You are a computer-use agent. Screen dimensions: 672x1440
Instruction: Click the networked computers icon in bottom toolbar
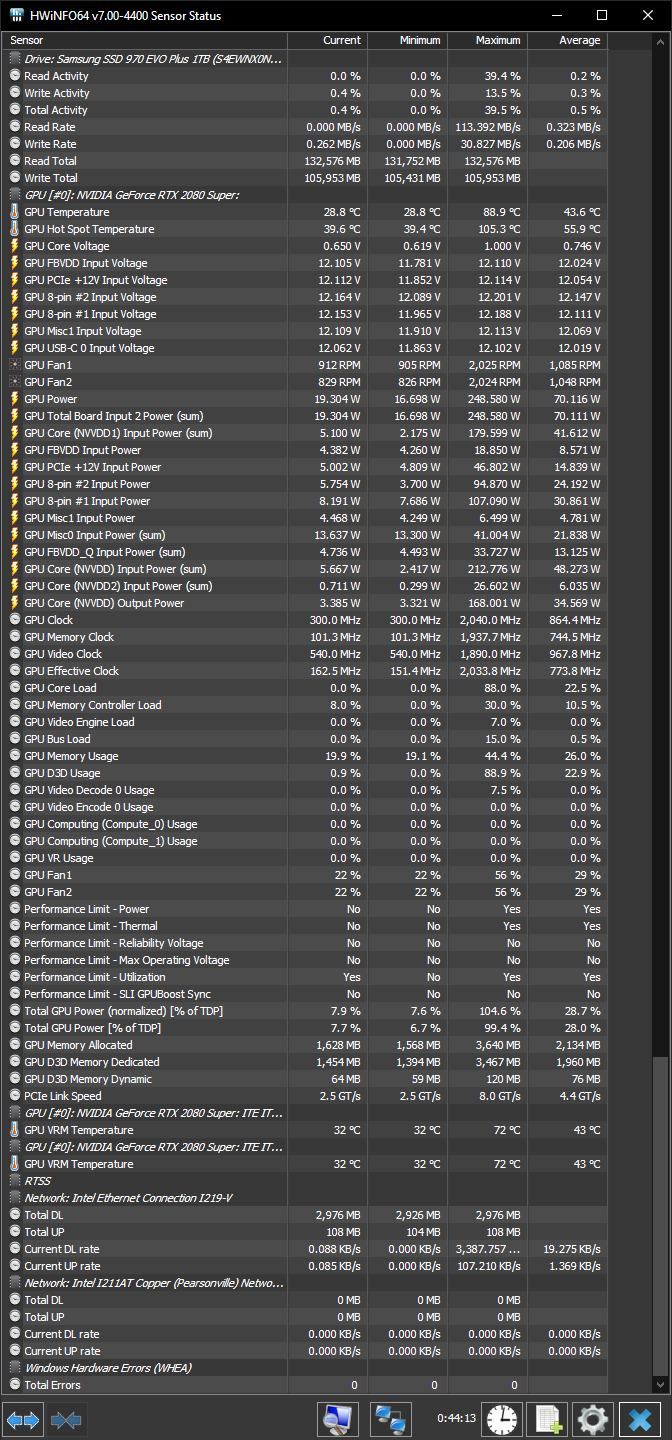(391, 1419)
